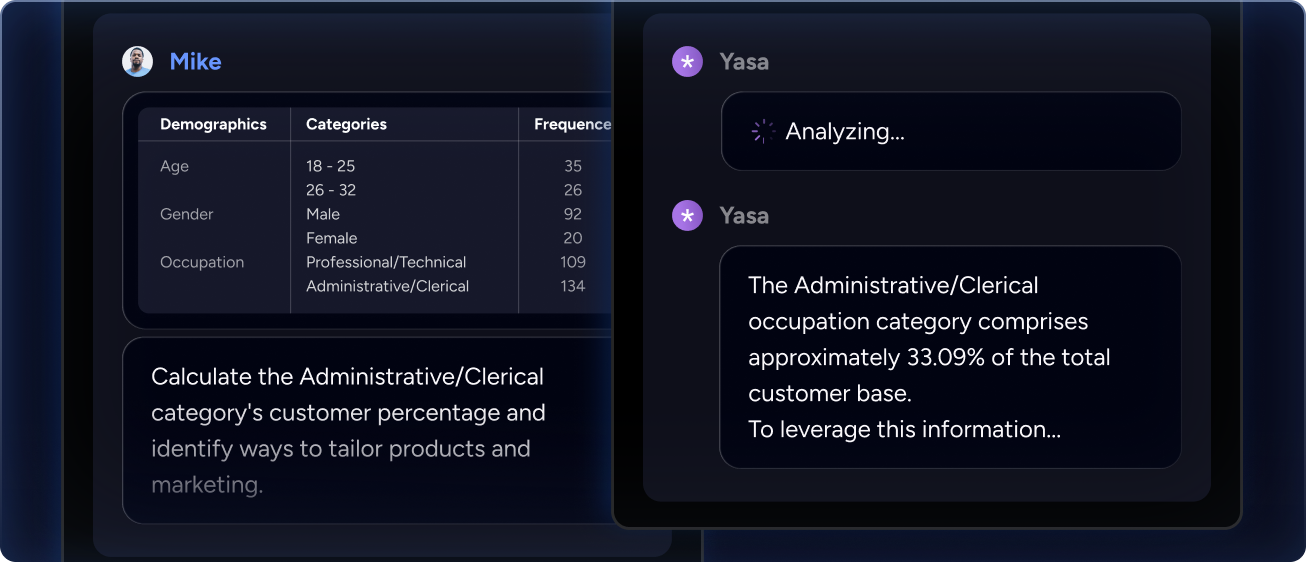This screenshot has width=1306, height=562.
Task: Click the Occupation row label
Action: (202, 262)
